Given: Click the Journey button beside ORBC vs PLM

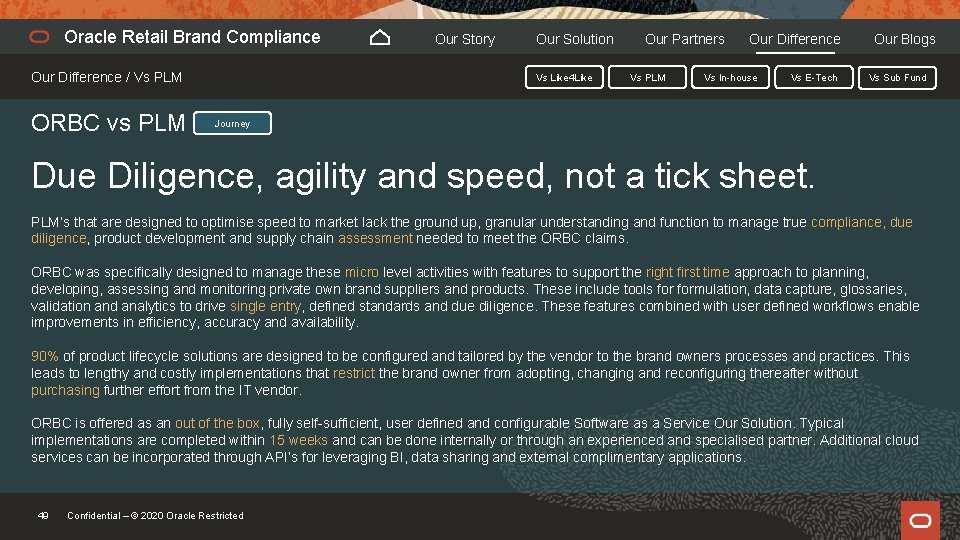Looking at the screenshot, I should [232, 123].
